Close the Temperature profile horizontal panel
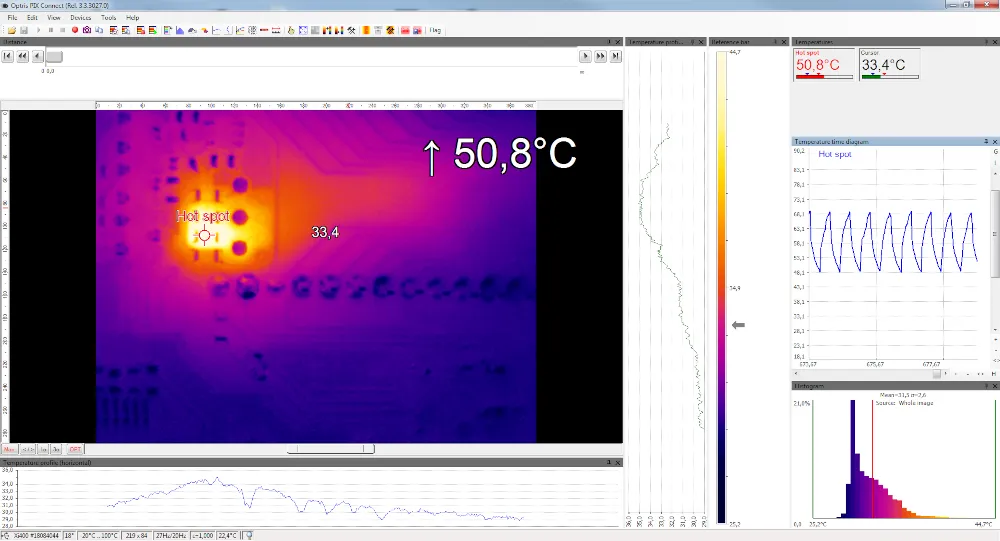The image size is (1000, 541). point(618,463)
